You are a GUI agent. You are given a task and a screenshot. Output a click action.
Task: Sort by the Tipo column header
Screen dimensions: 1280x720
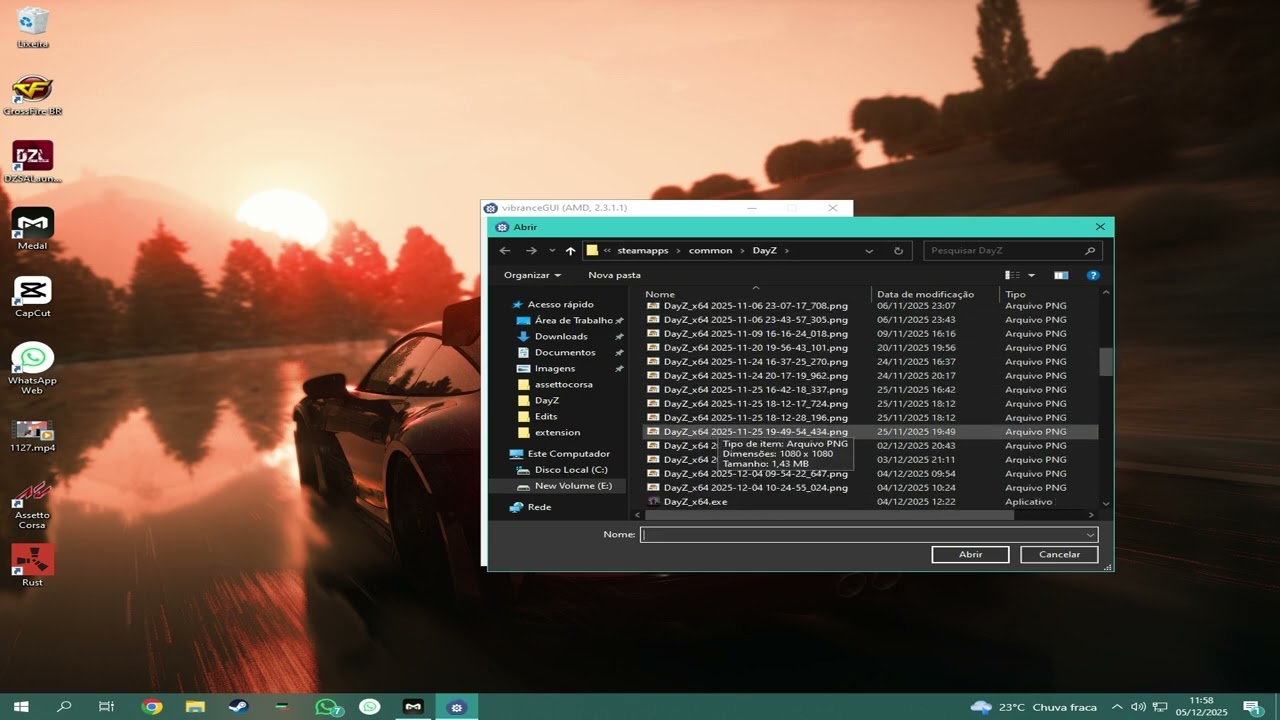pyautogui.click(x=1016, y=294)
